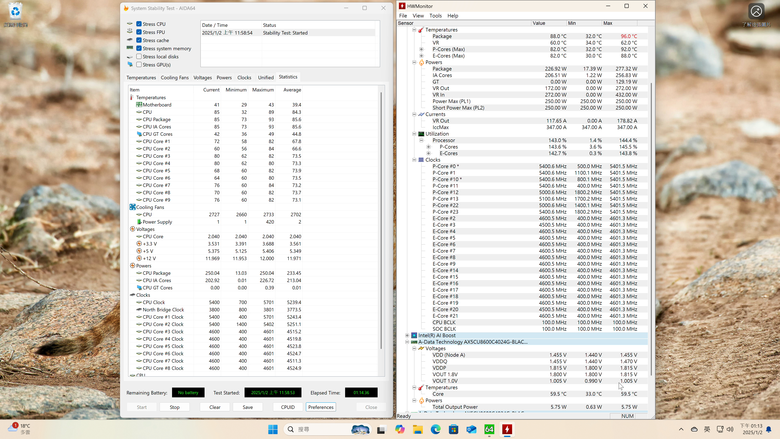Click the Save button in AIDA64
This screenshot has width=780, height=439.
(x=248, y=407)
